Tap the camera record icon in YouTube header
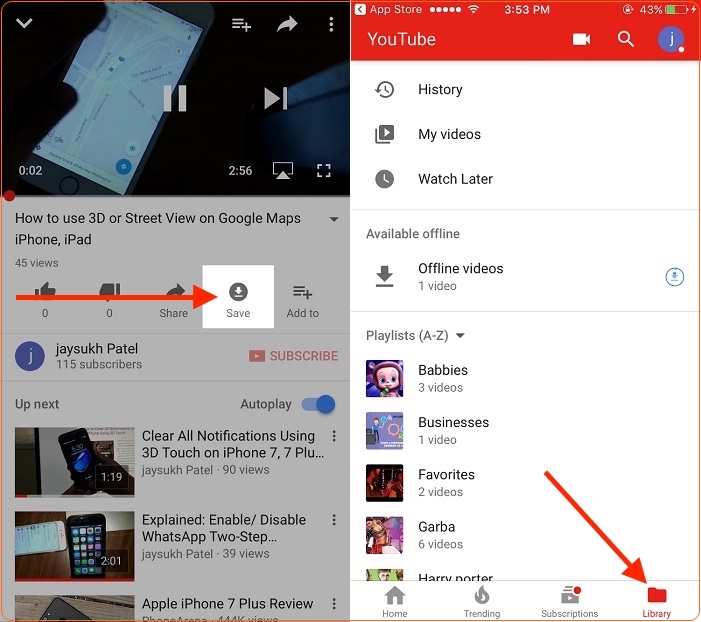This screenshot has height=622, width=701. [581, 39]
